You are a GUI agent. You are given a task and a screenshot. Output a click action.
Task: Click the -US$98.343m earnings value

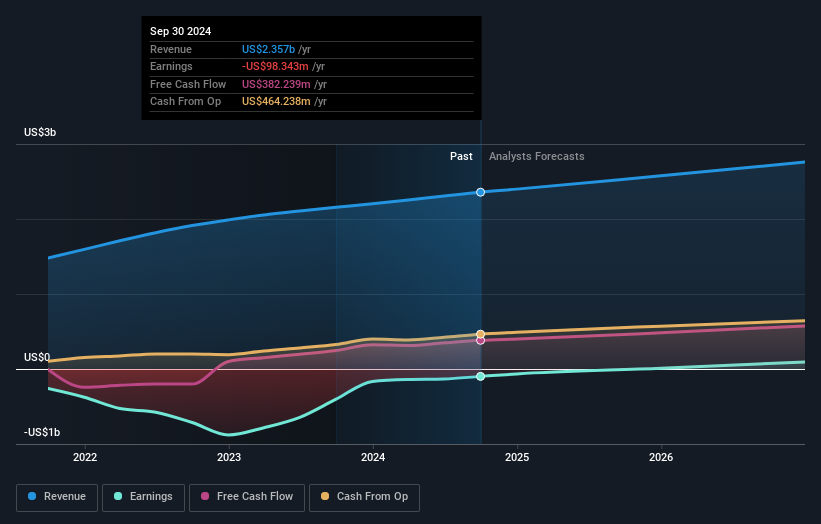coord(275,66)
